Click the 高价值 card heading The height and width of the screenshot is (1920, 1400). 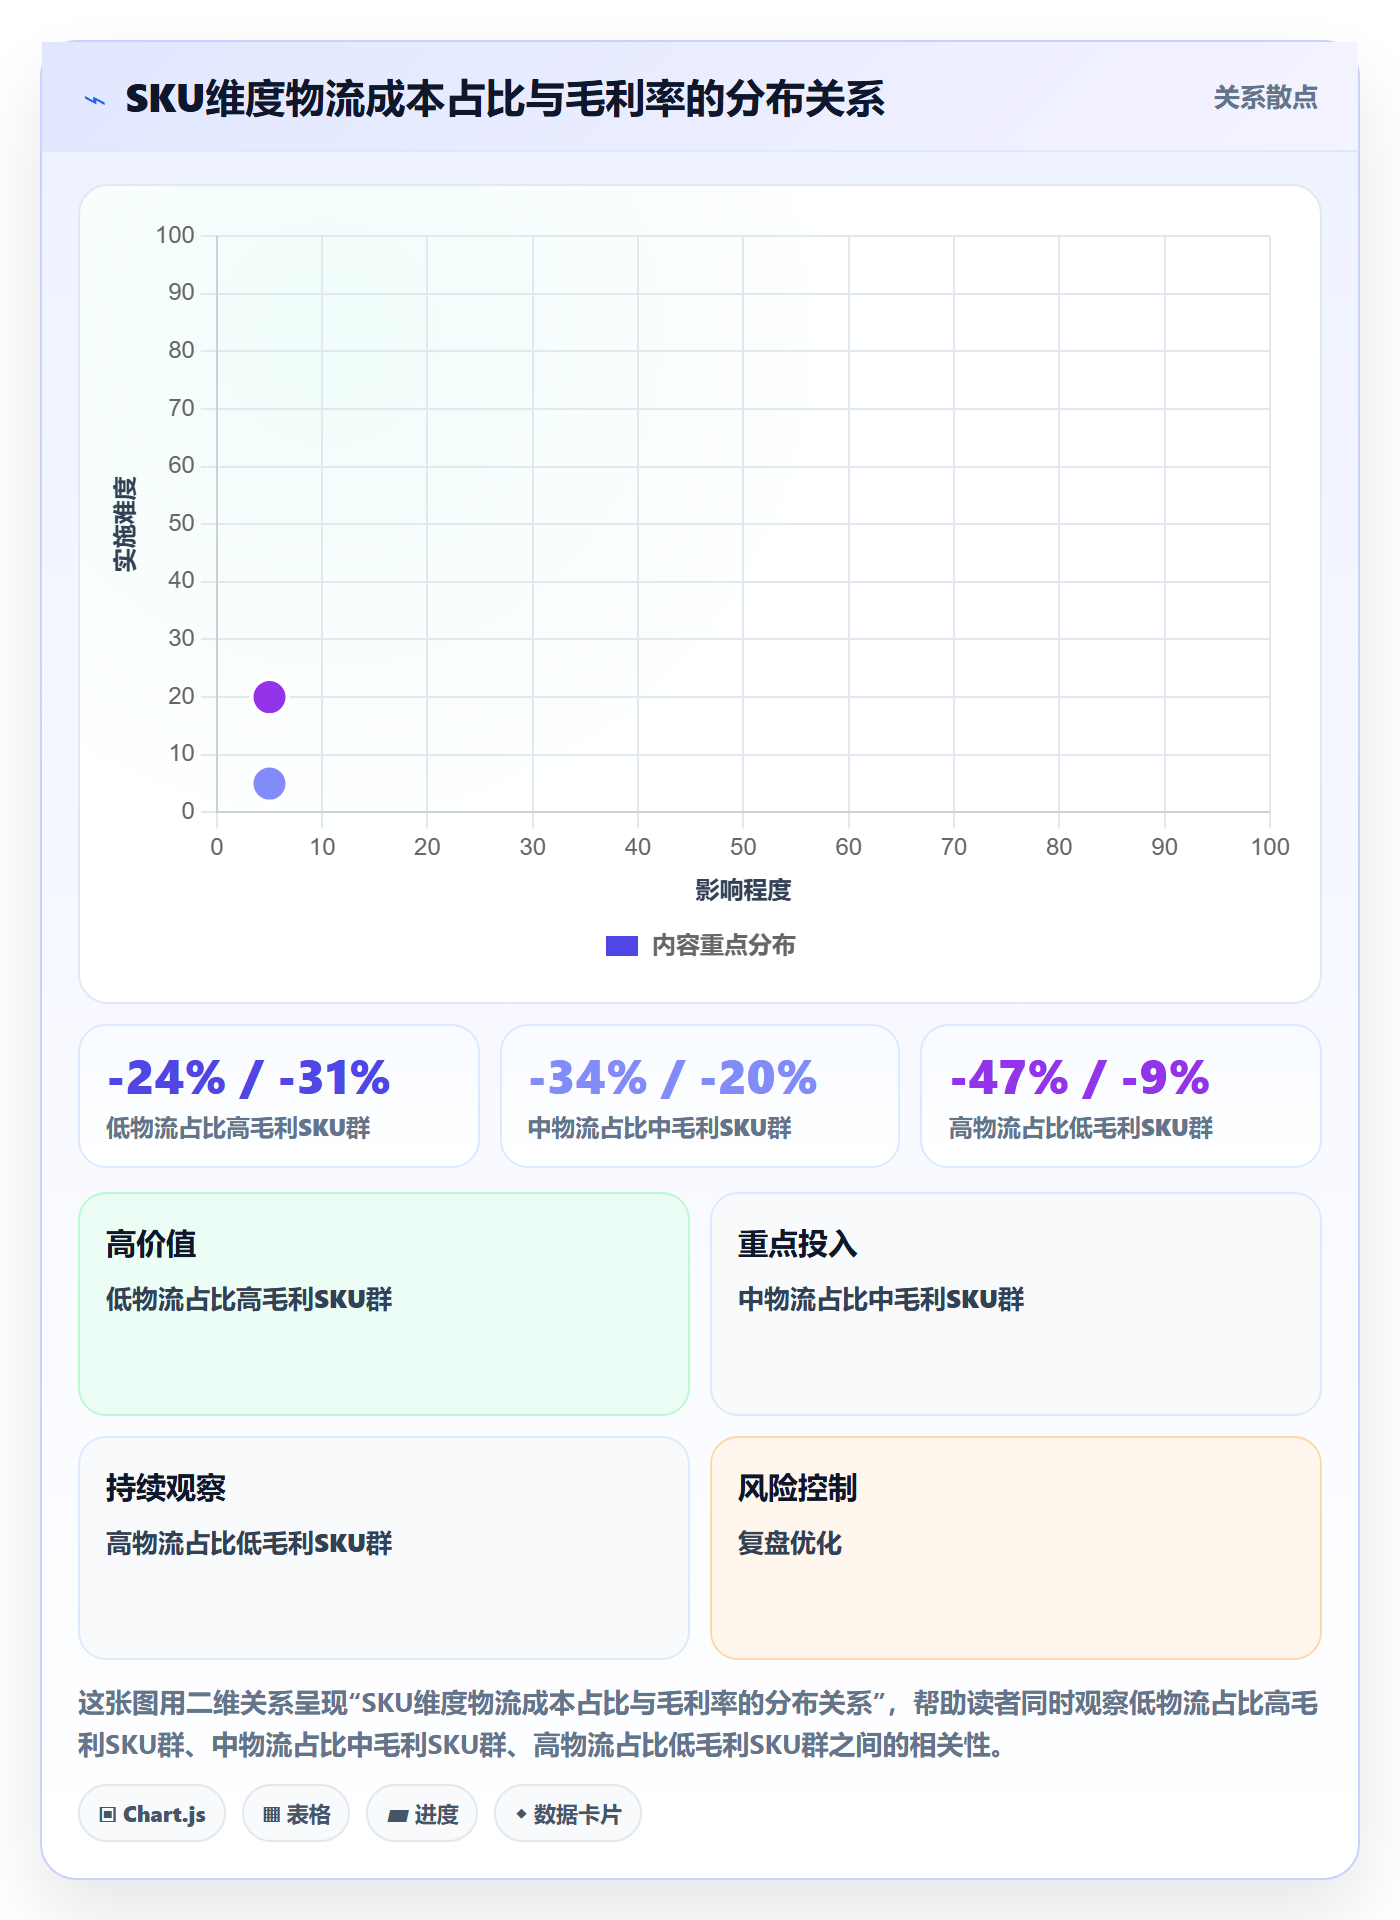coord(151,1244)
